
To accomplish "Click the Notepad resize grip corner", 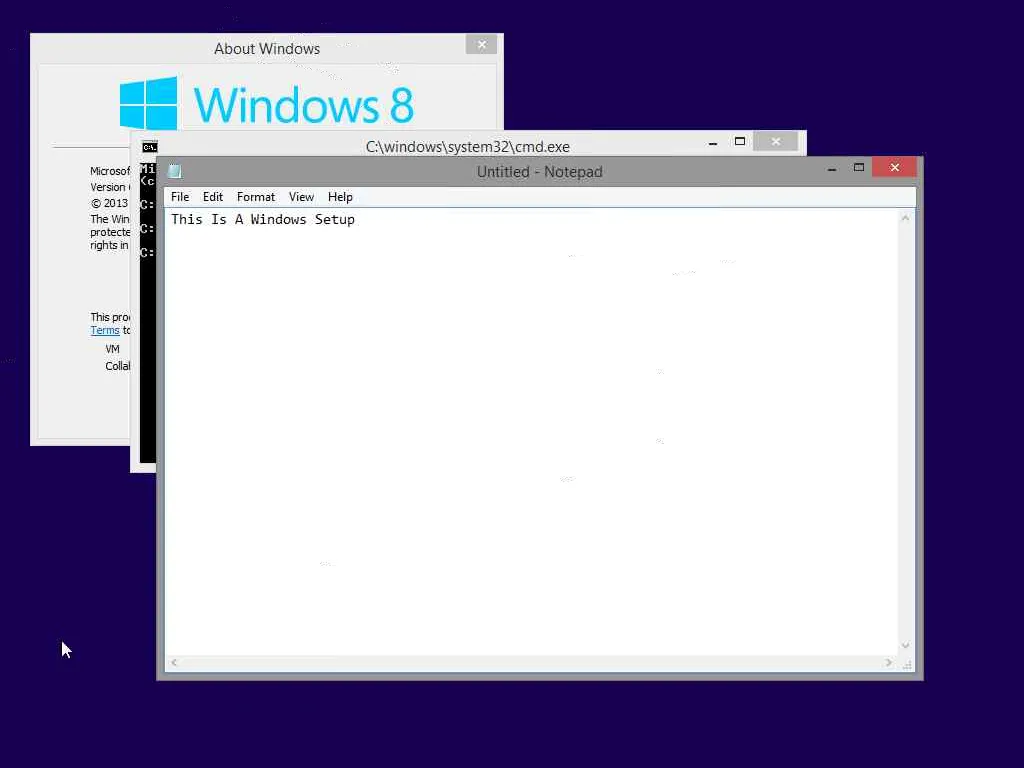I will click(x=906, y=664).
